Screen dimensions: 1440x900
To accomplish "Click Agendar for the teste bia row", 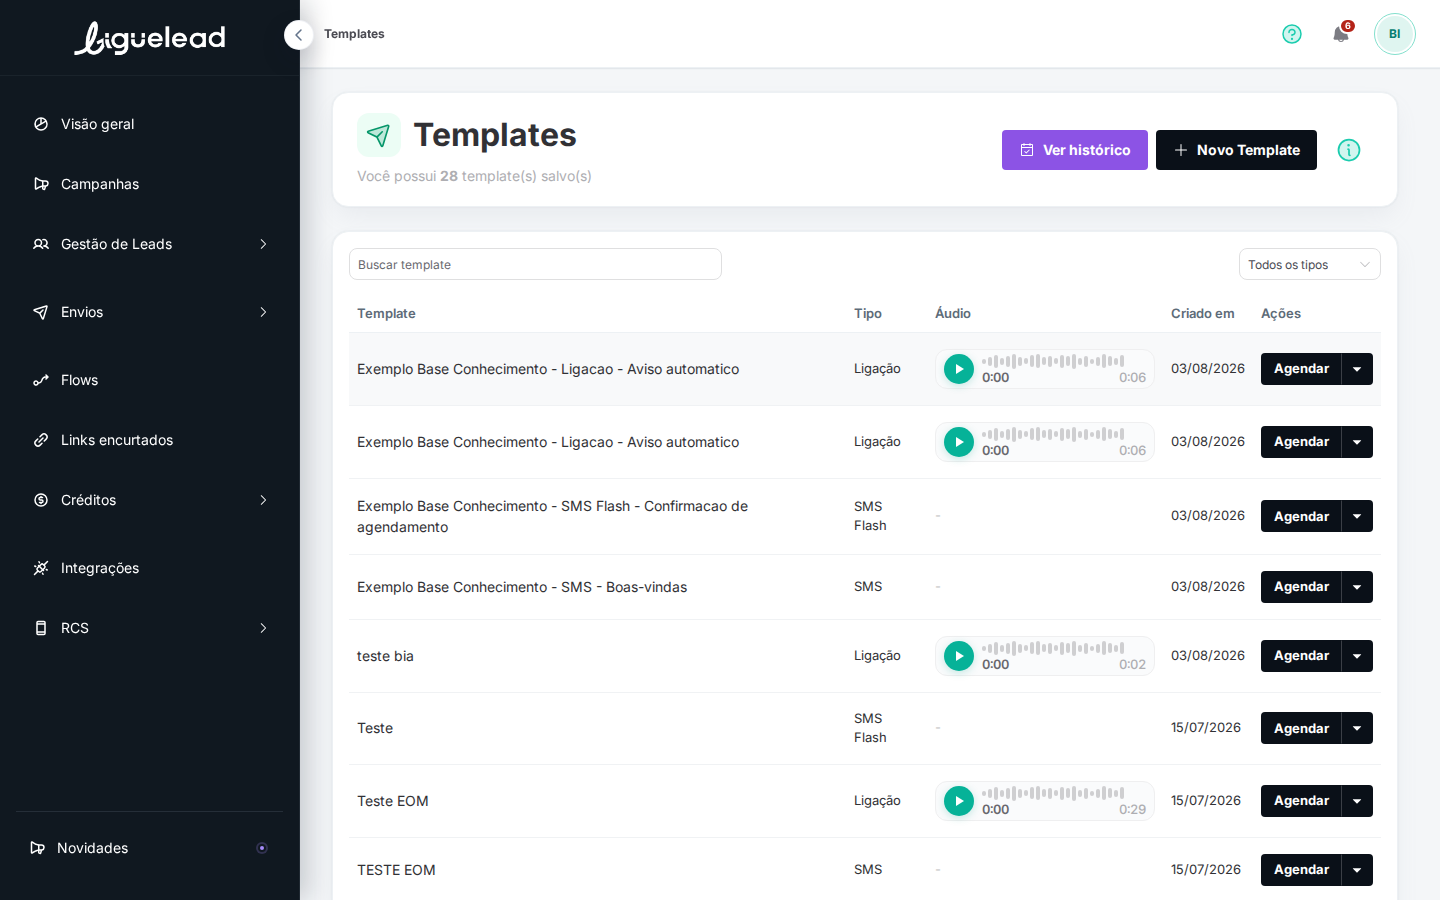I will click(x=1301, y=656).
